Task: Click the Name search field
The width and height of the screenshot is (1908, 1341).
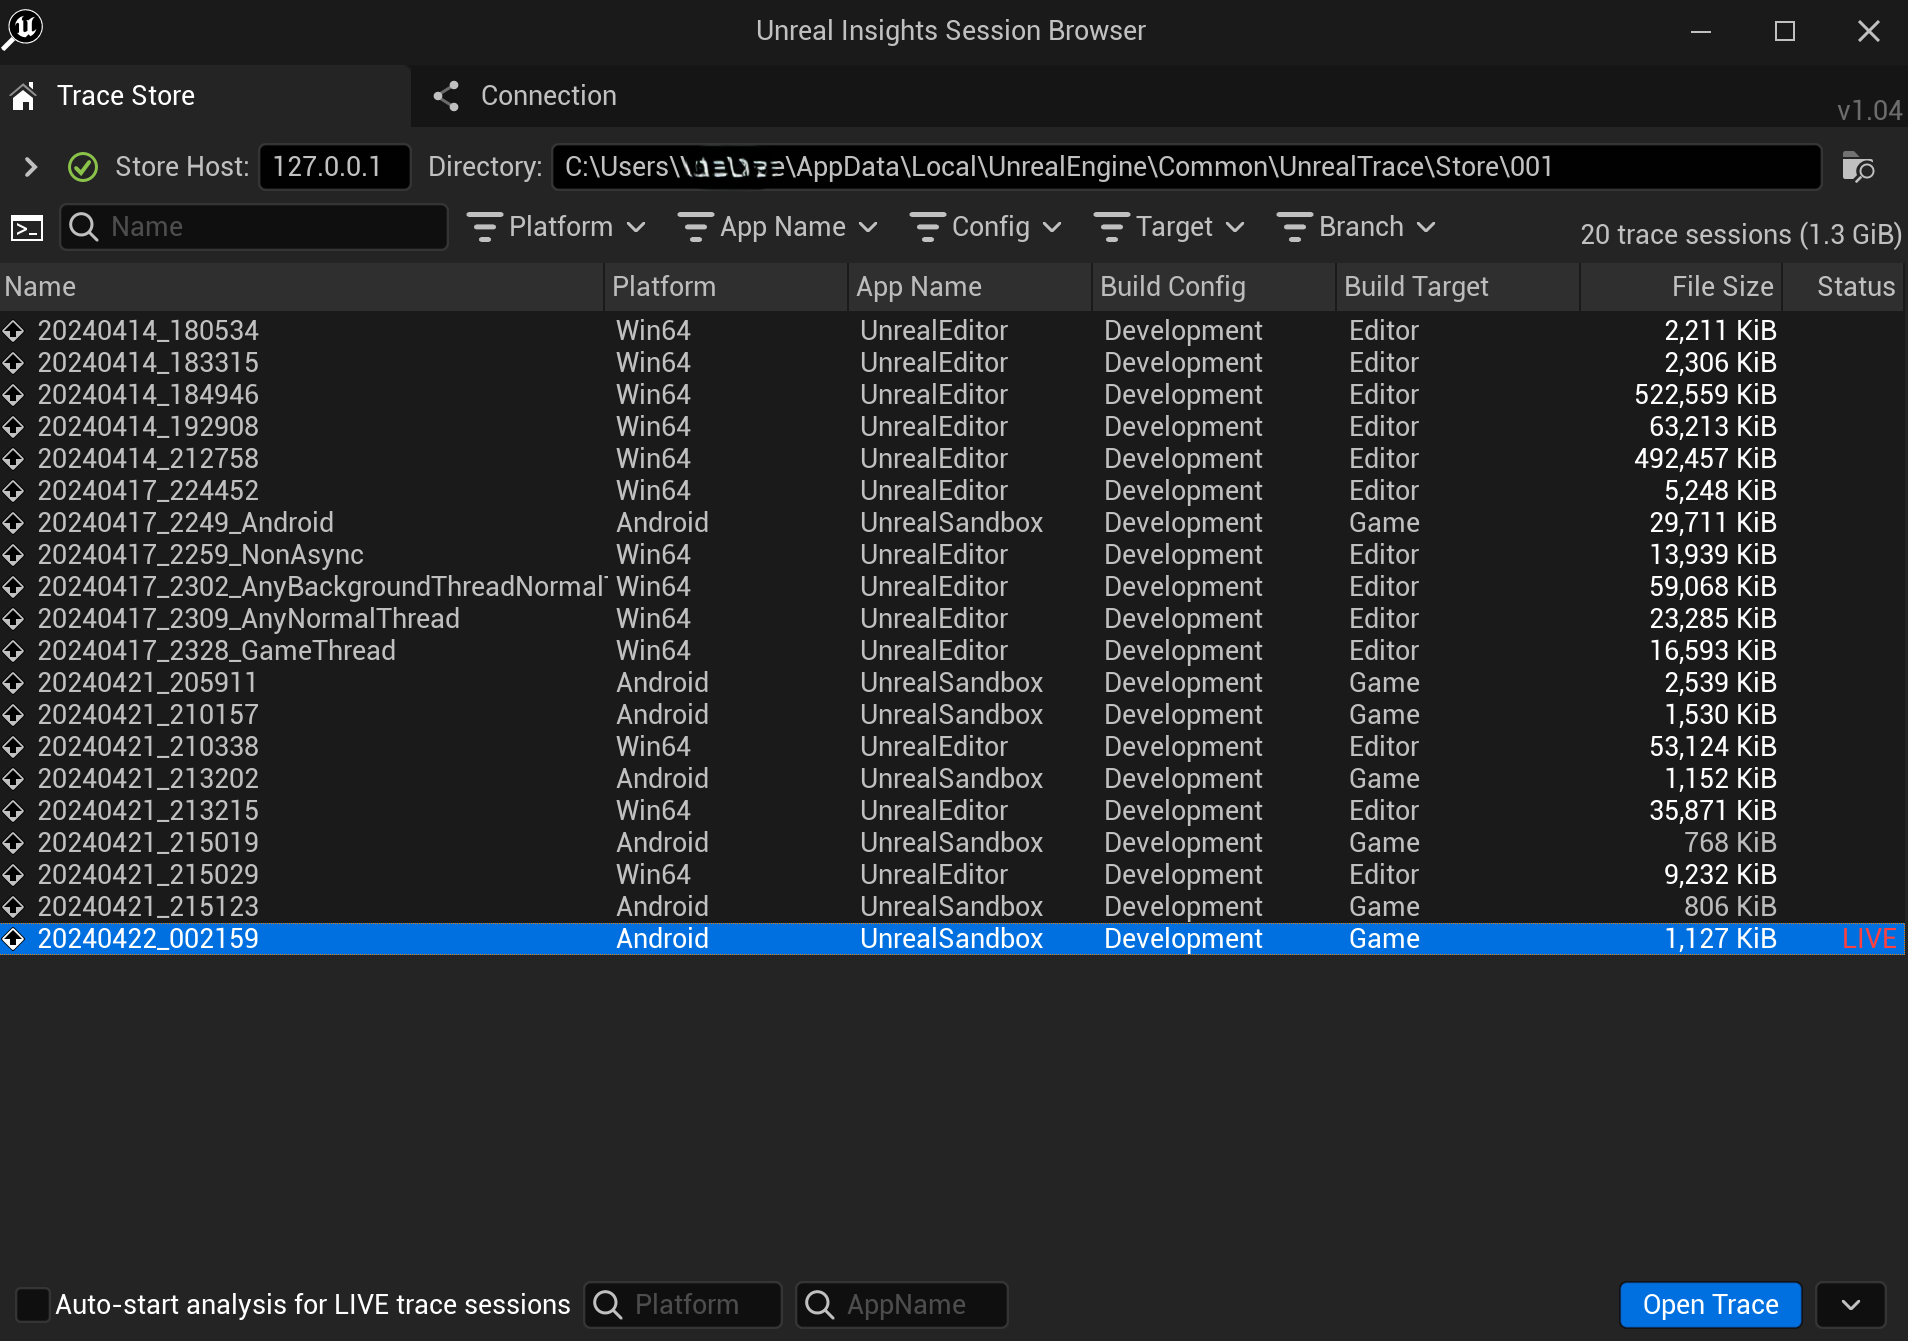Action: (254, 227)
